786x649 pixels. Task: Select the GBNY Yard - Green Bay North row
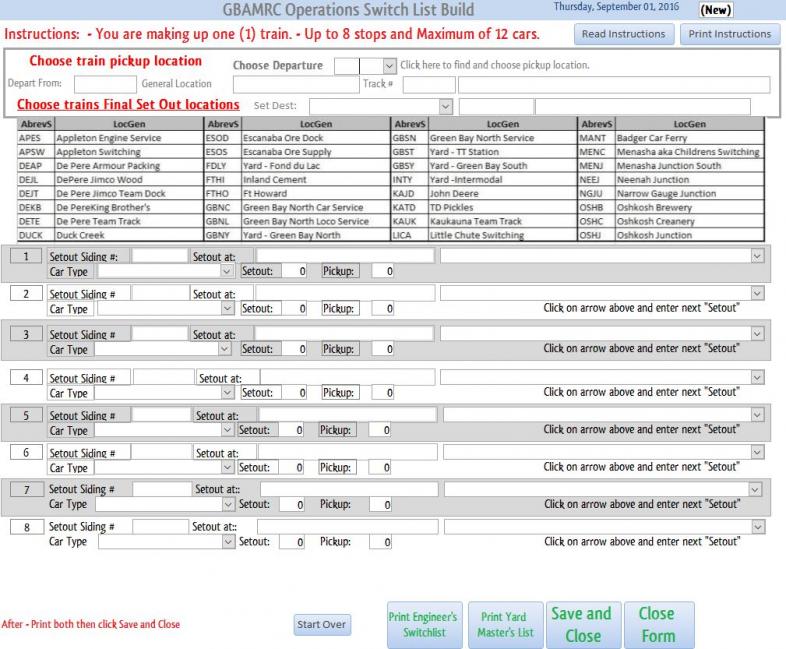pyautogui.click(x=297, y=235)
